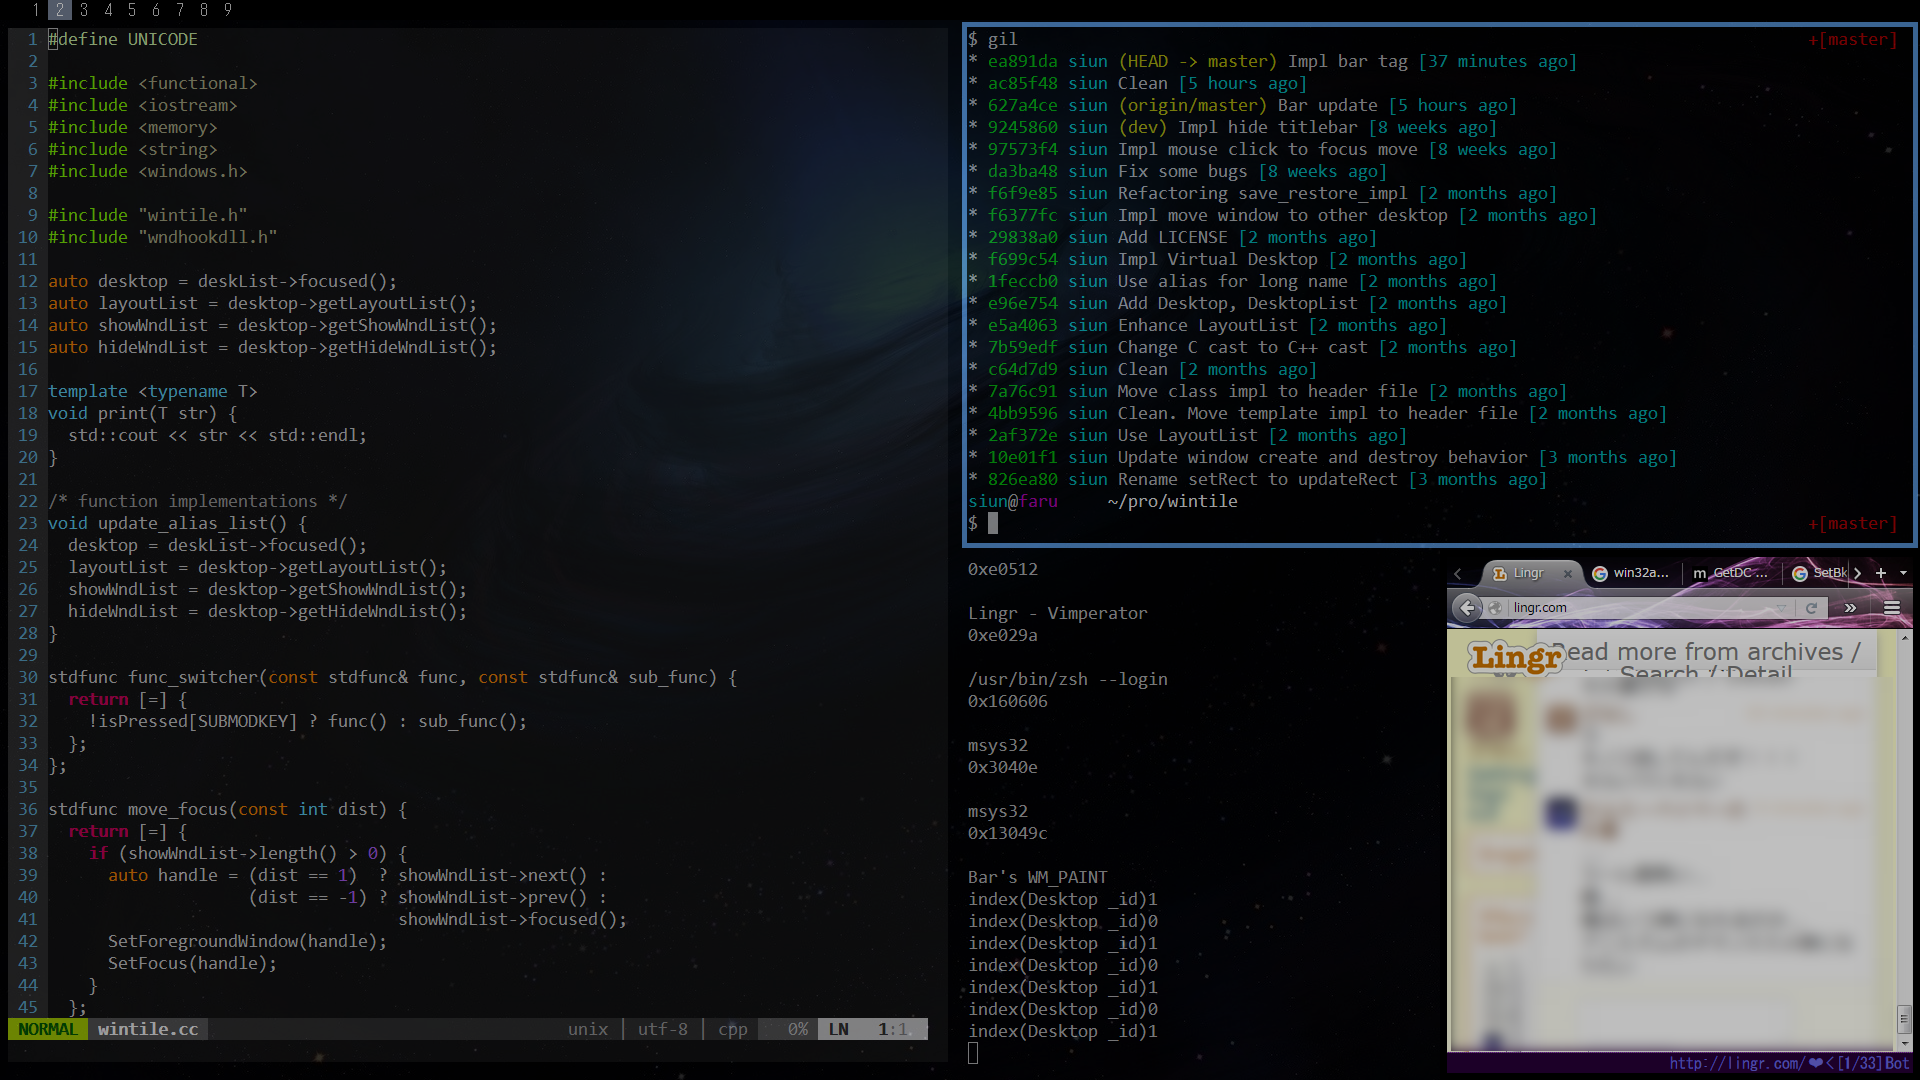The image size is (1920, 1080).
Task: Select workspace 4 in the top taskbar
Action: (107, 10)
